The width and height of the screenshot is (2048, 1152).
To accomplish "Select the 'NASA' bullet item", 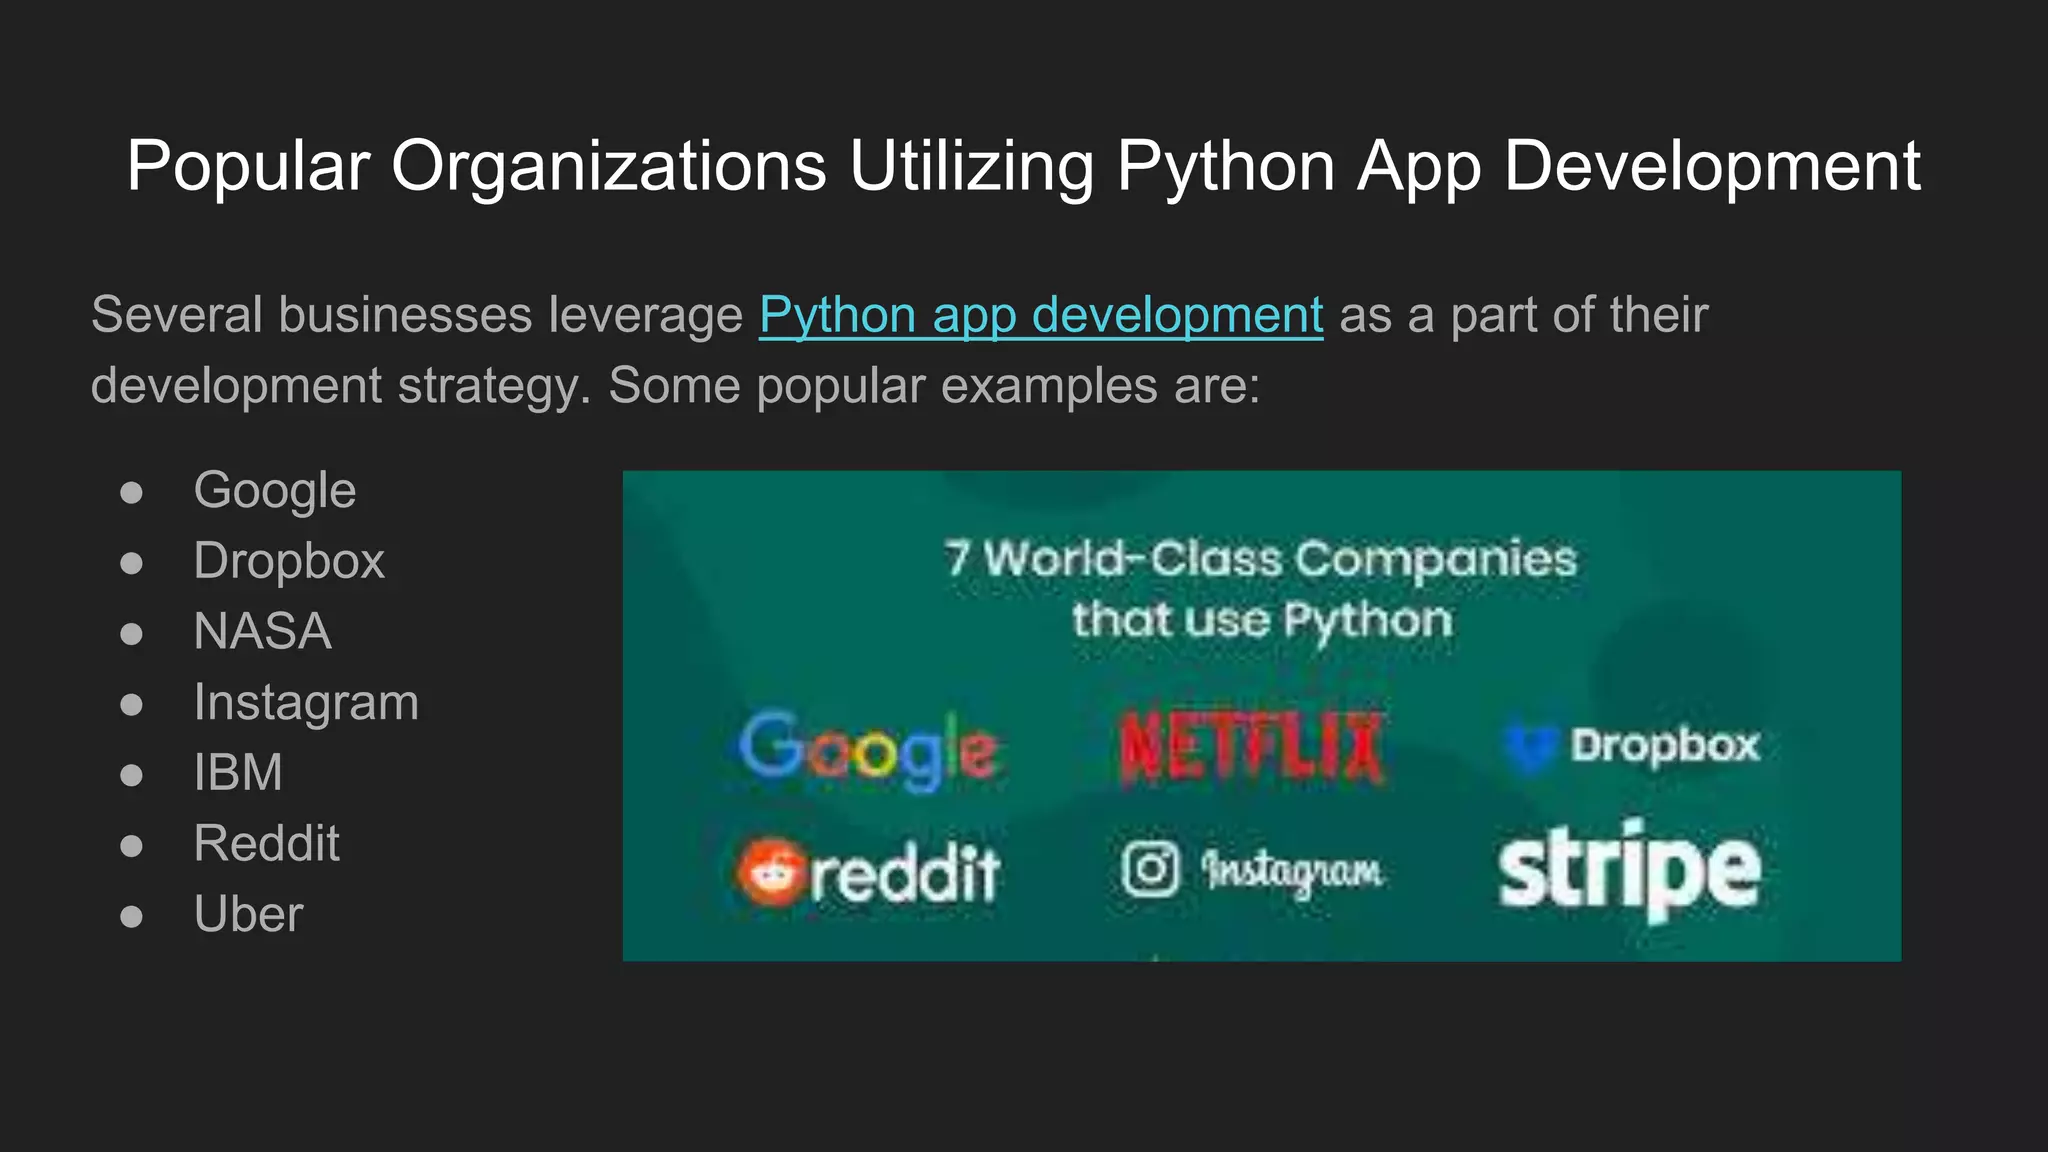I will pyautogui.click(x=263, y=632).
